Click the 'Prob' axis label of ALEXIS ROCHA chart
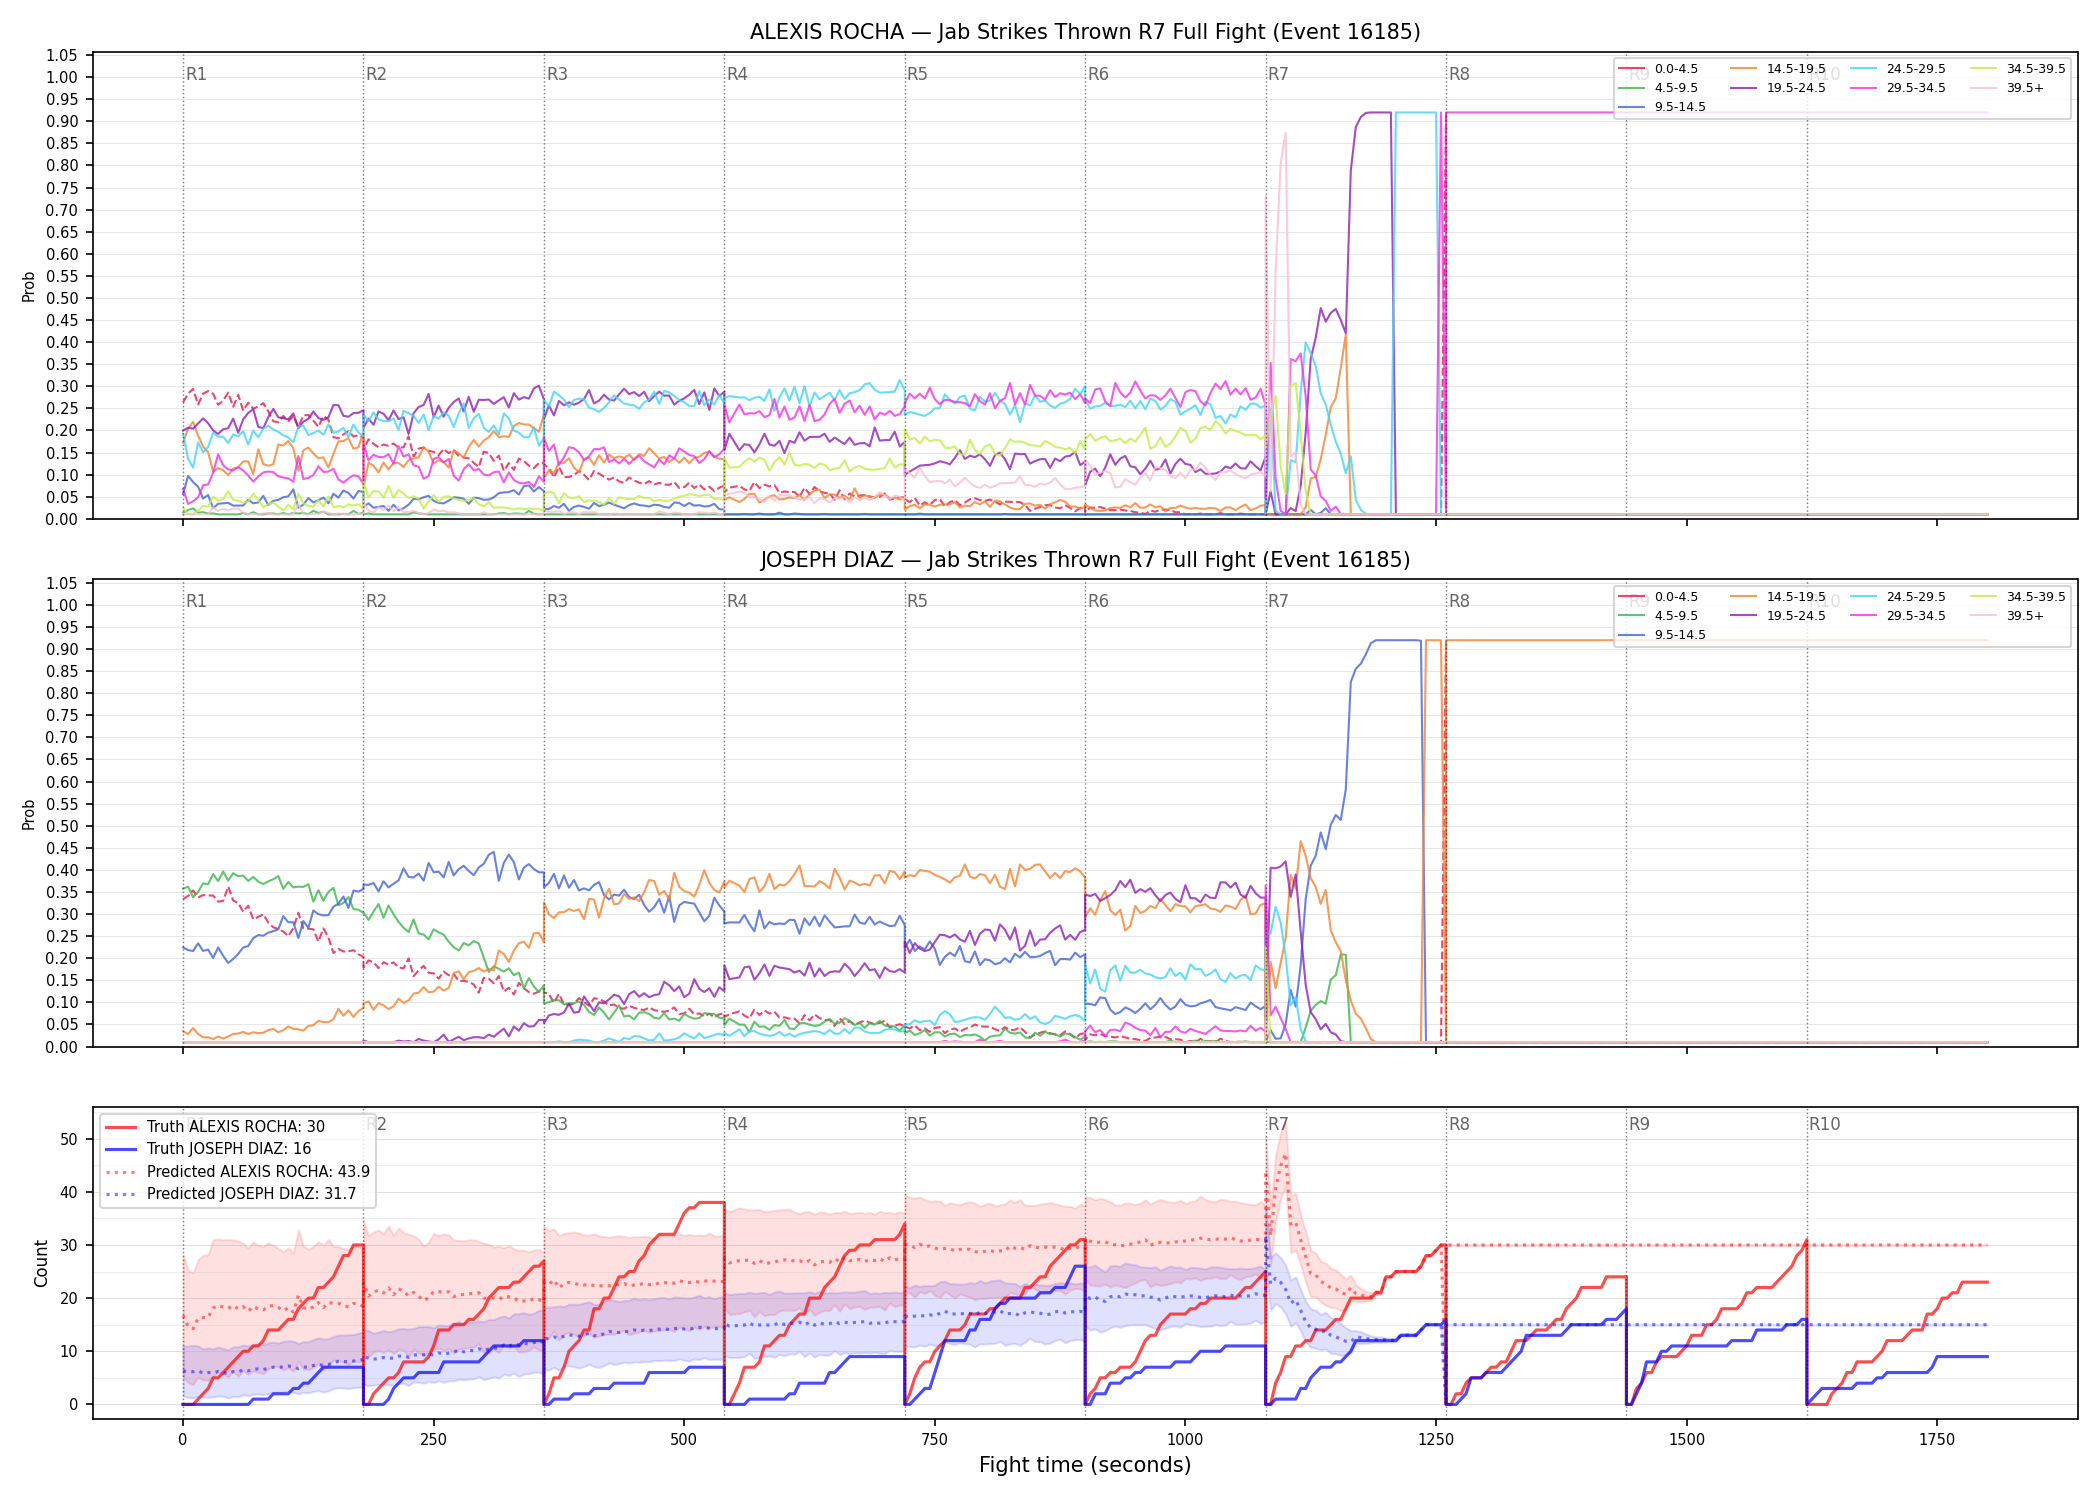The height and width of the screenshot is (1500, 2100). click(x=28, y=287)
